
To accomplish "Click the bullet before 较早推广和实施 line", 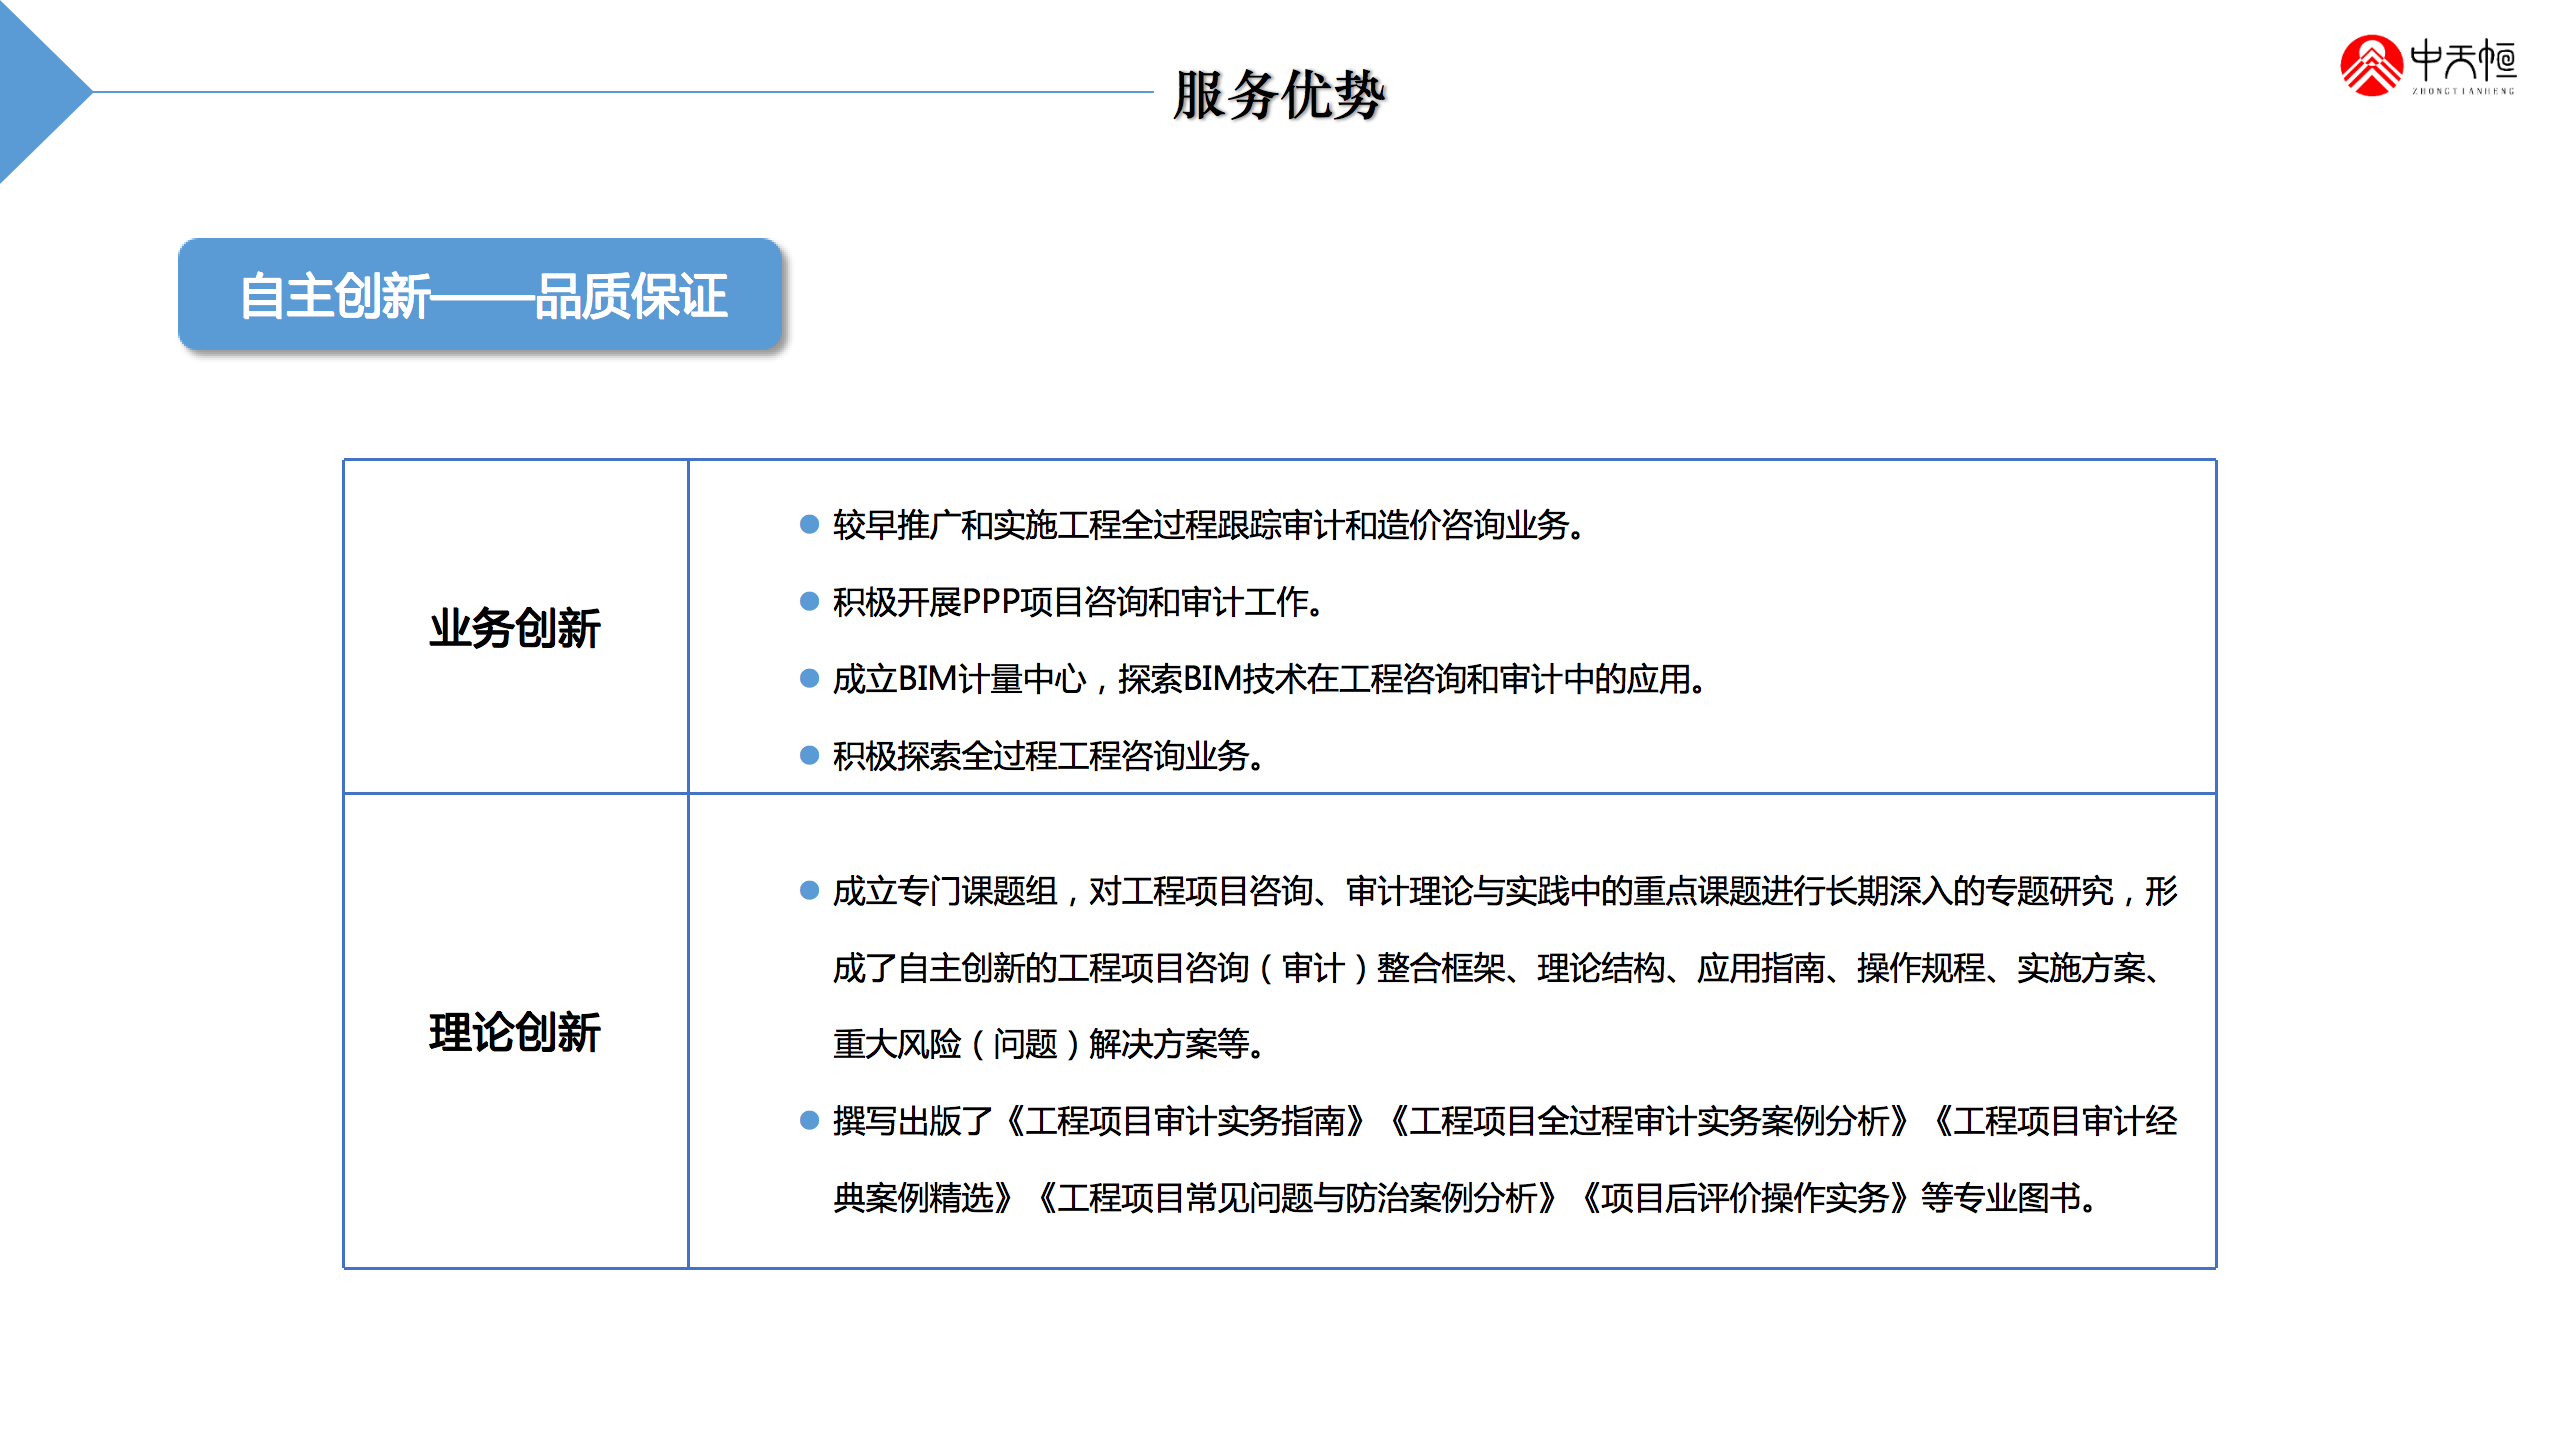I will tap(809, 524).
